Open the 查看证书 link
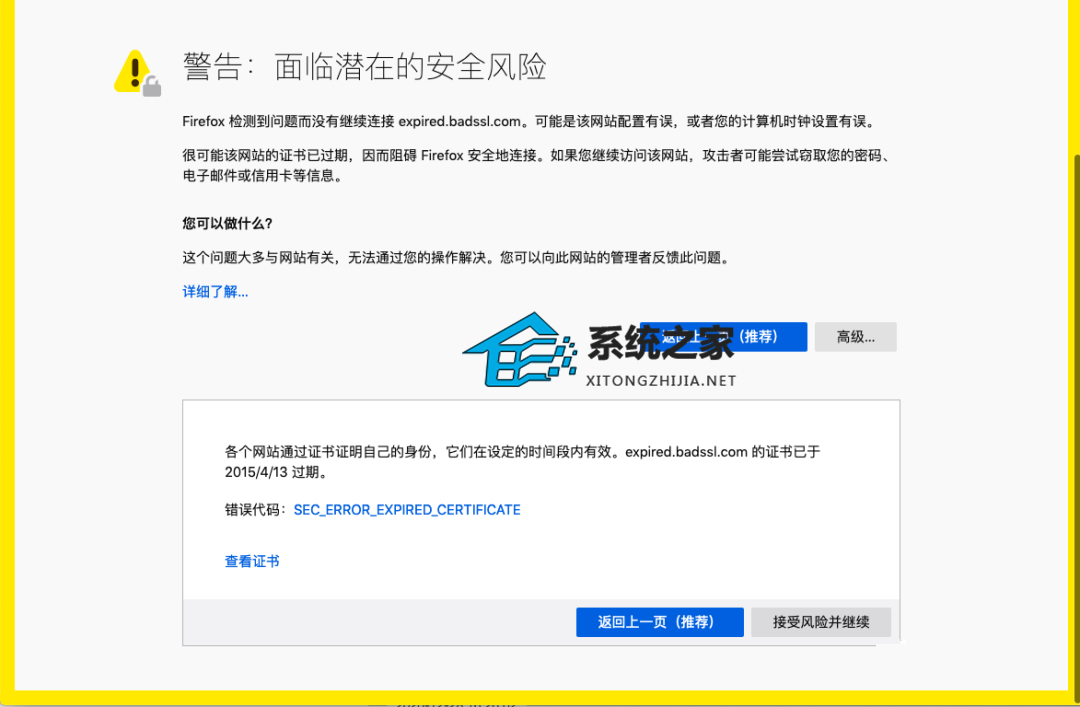 point(252,561)
